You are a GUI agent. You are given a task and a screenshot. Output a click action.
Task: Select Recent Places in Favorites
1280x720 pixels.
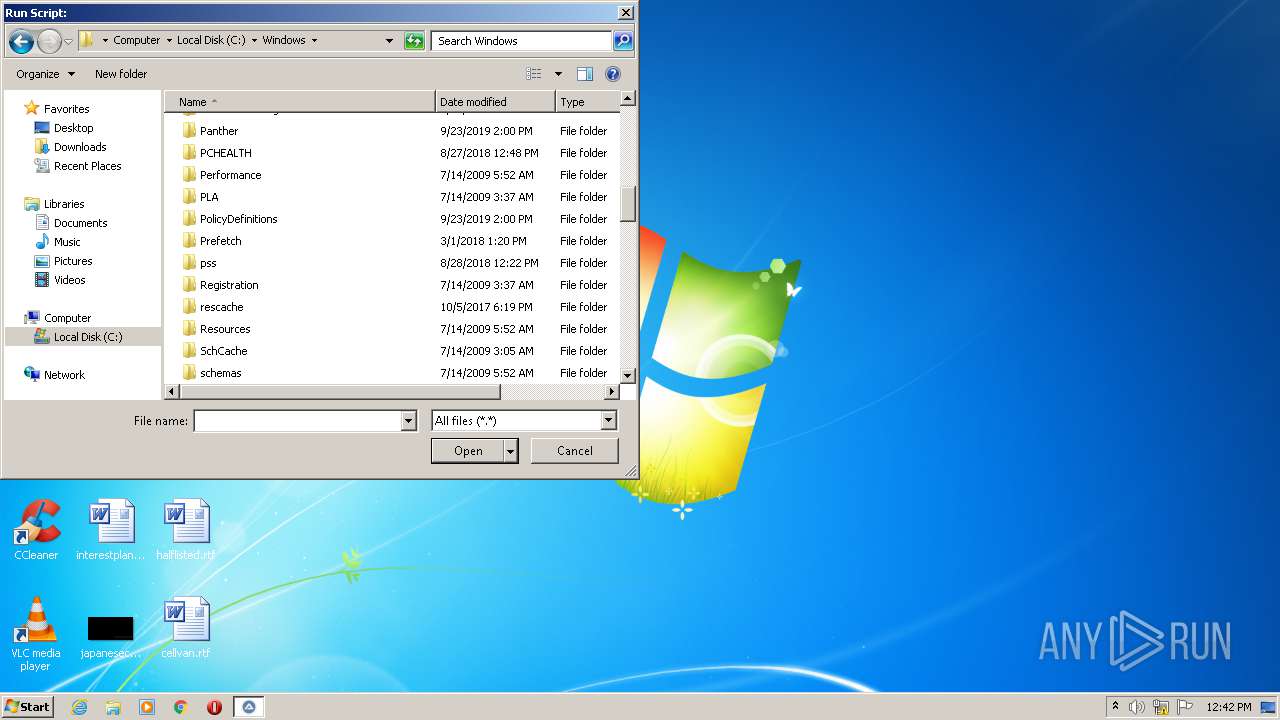pos(87,166)
